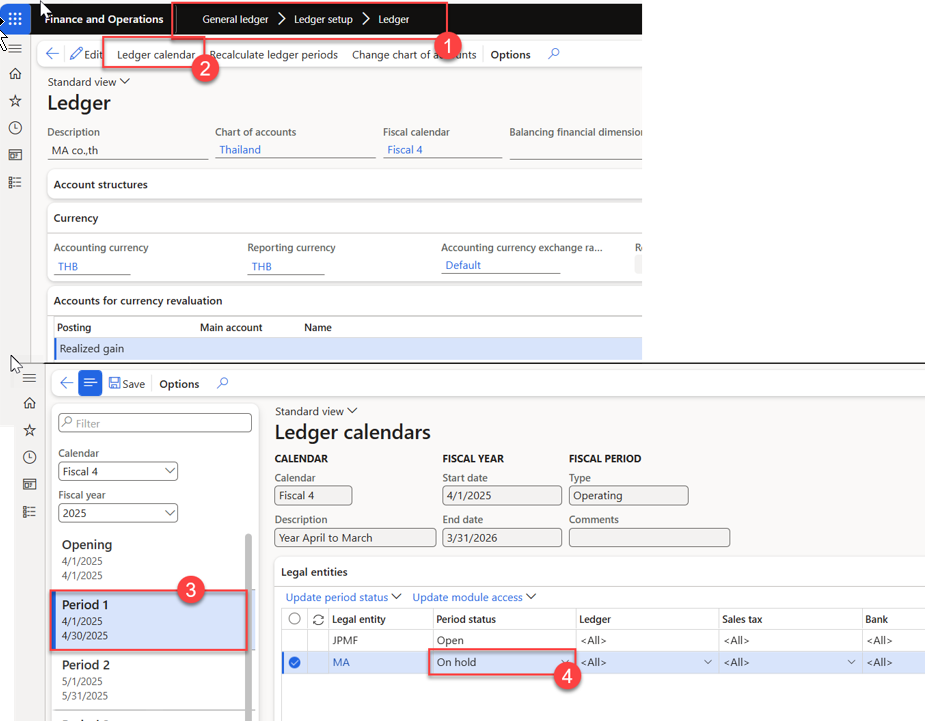
Task: Click General ledger breadcrumb
Action: pos(235,19)
